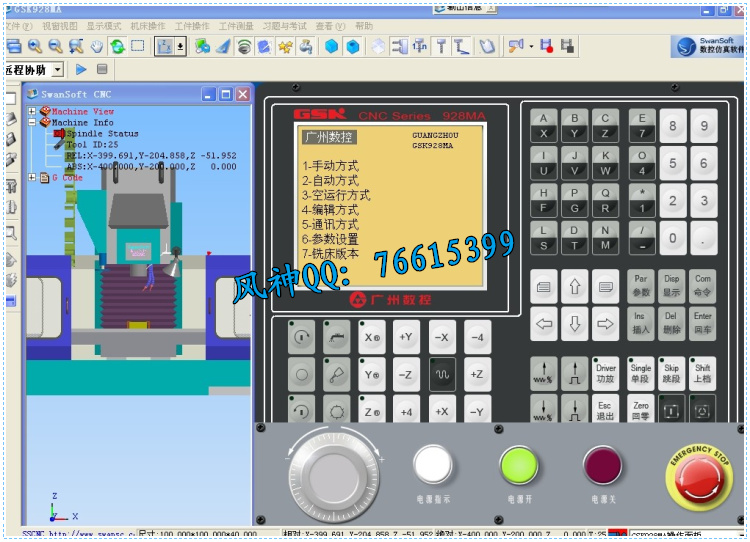Click the Ins 插入 key
This screenshot has width=750, height=542.
pos(640,324)
